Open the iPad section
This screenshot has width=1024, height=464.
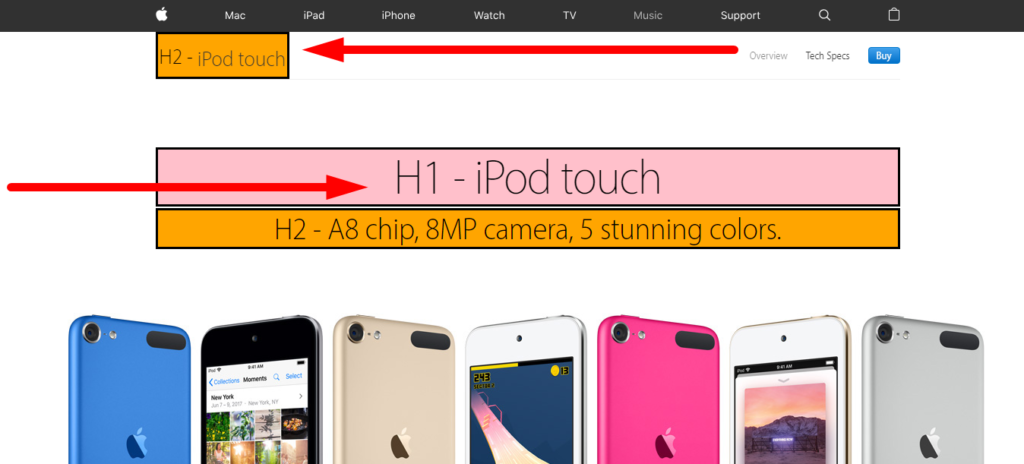(x=314, y=16)
